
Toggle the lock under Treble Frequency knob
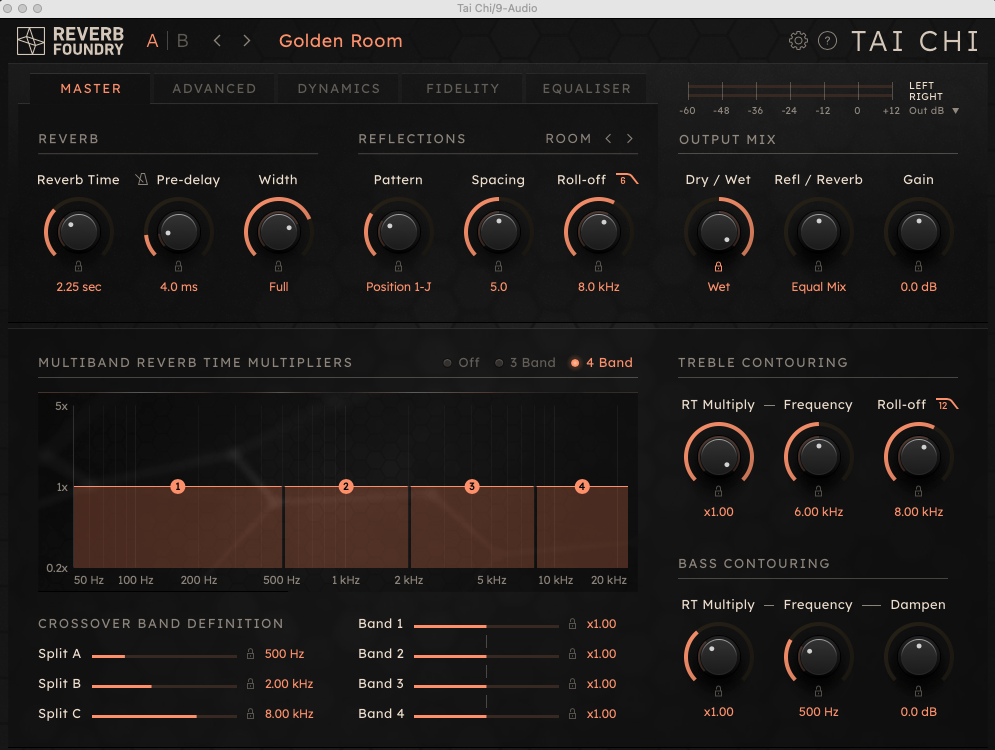[x=818, y=491]
